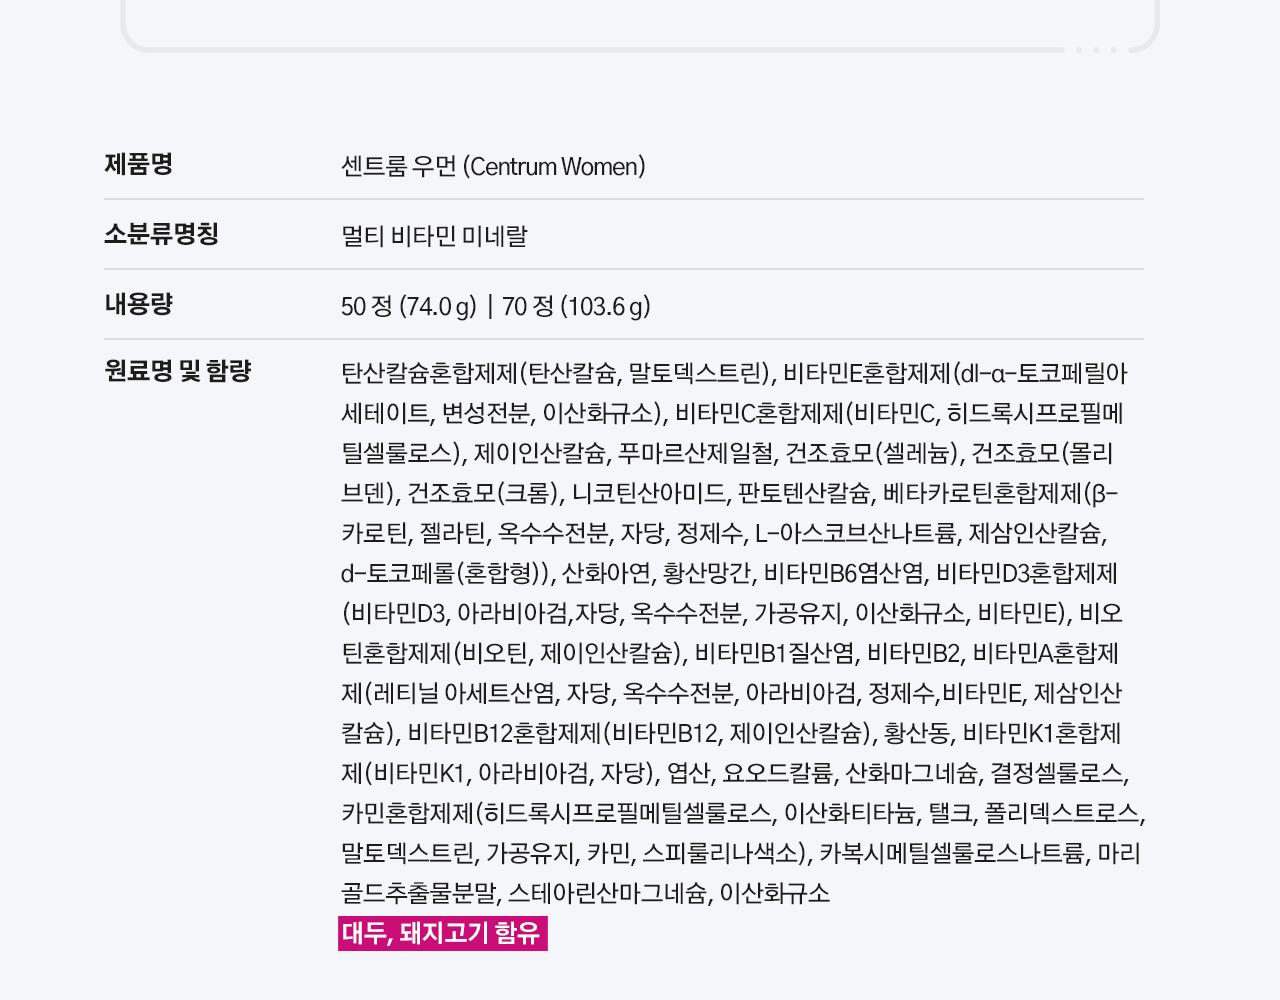1280x1000 pixels.
Task: Click the 센트룸 우먼 (Centrum Women) product name
Action: click(x=493, y=166)
